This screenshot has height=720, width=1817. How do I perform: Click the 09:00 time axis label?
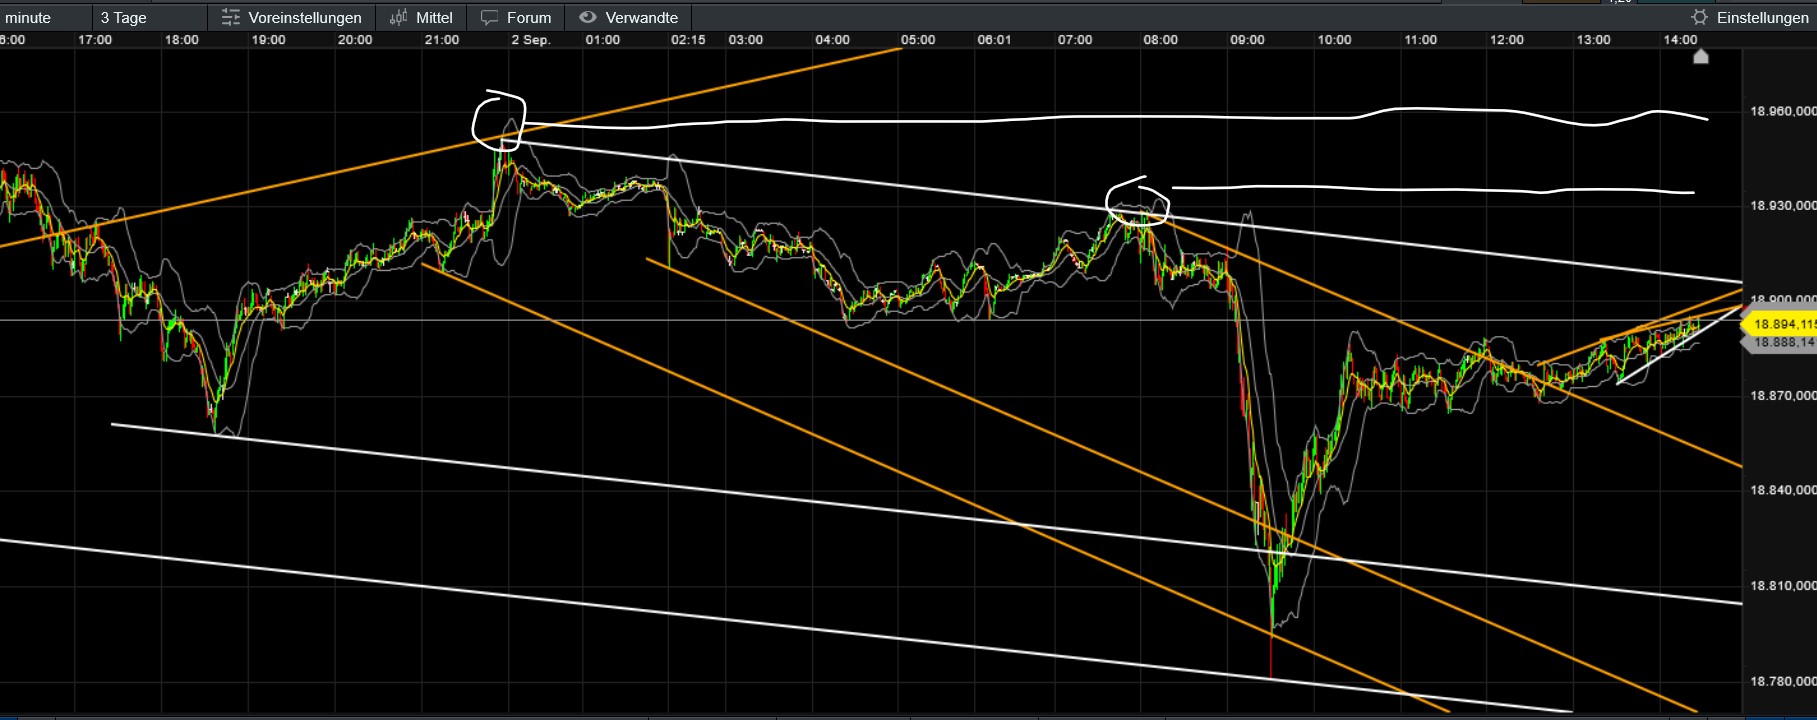pyautogui.click(x=1248, y=40)
